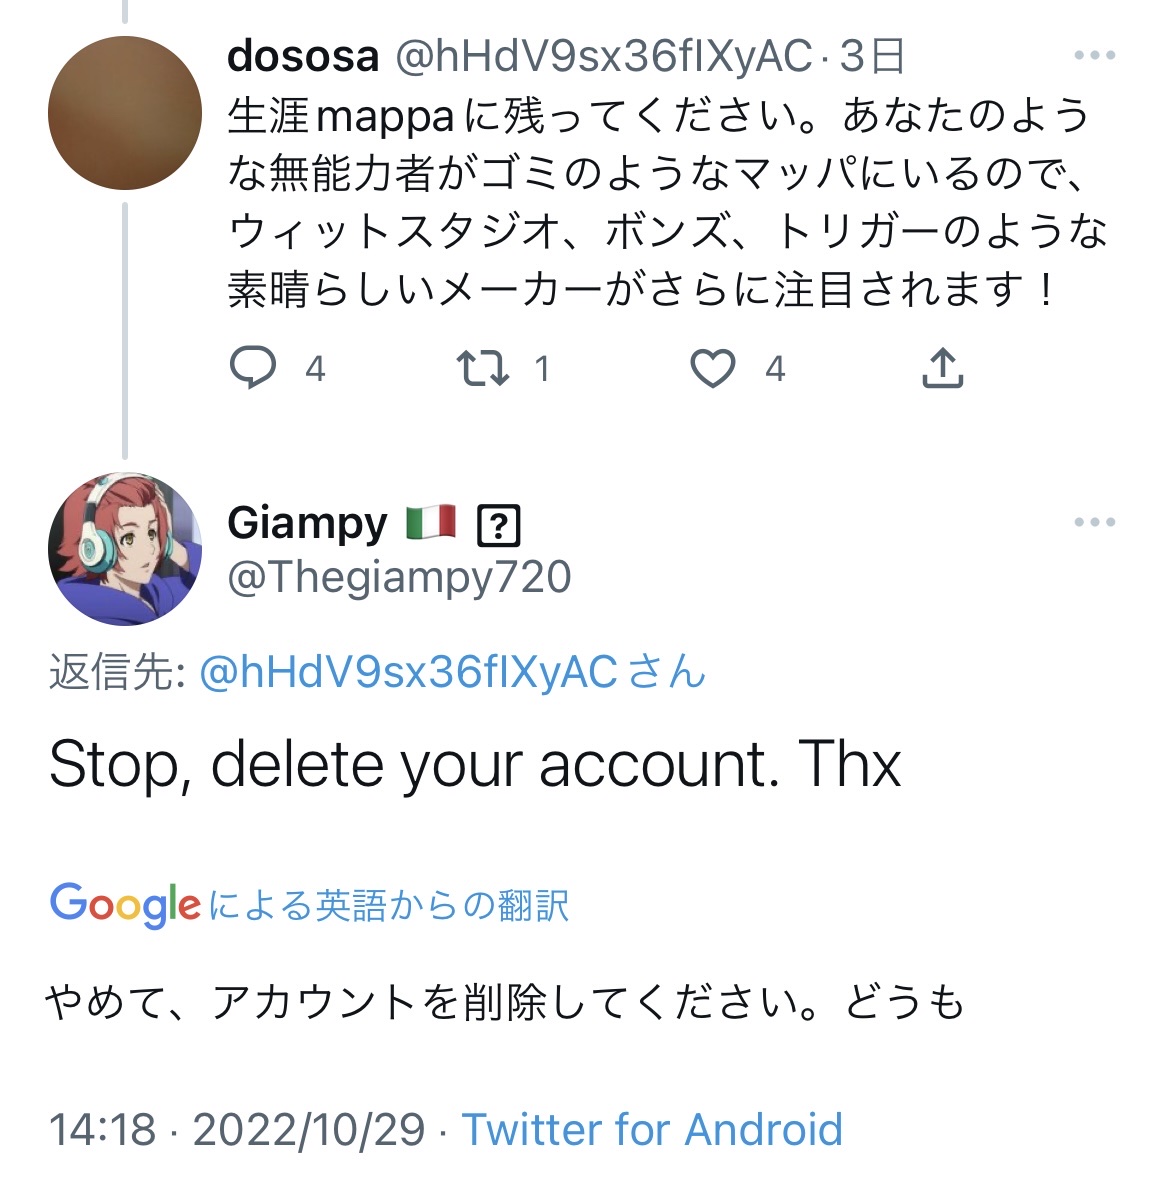Tap the Italian flag emoji next to Giampy
Screen dimensions: 1170x1178
(x=431, y=522)
